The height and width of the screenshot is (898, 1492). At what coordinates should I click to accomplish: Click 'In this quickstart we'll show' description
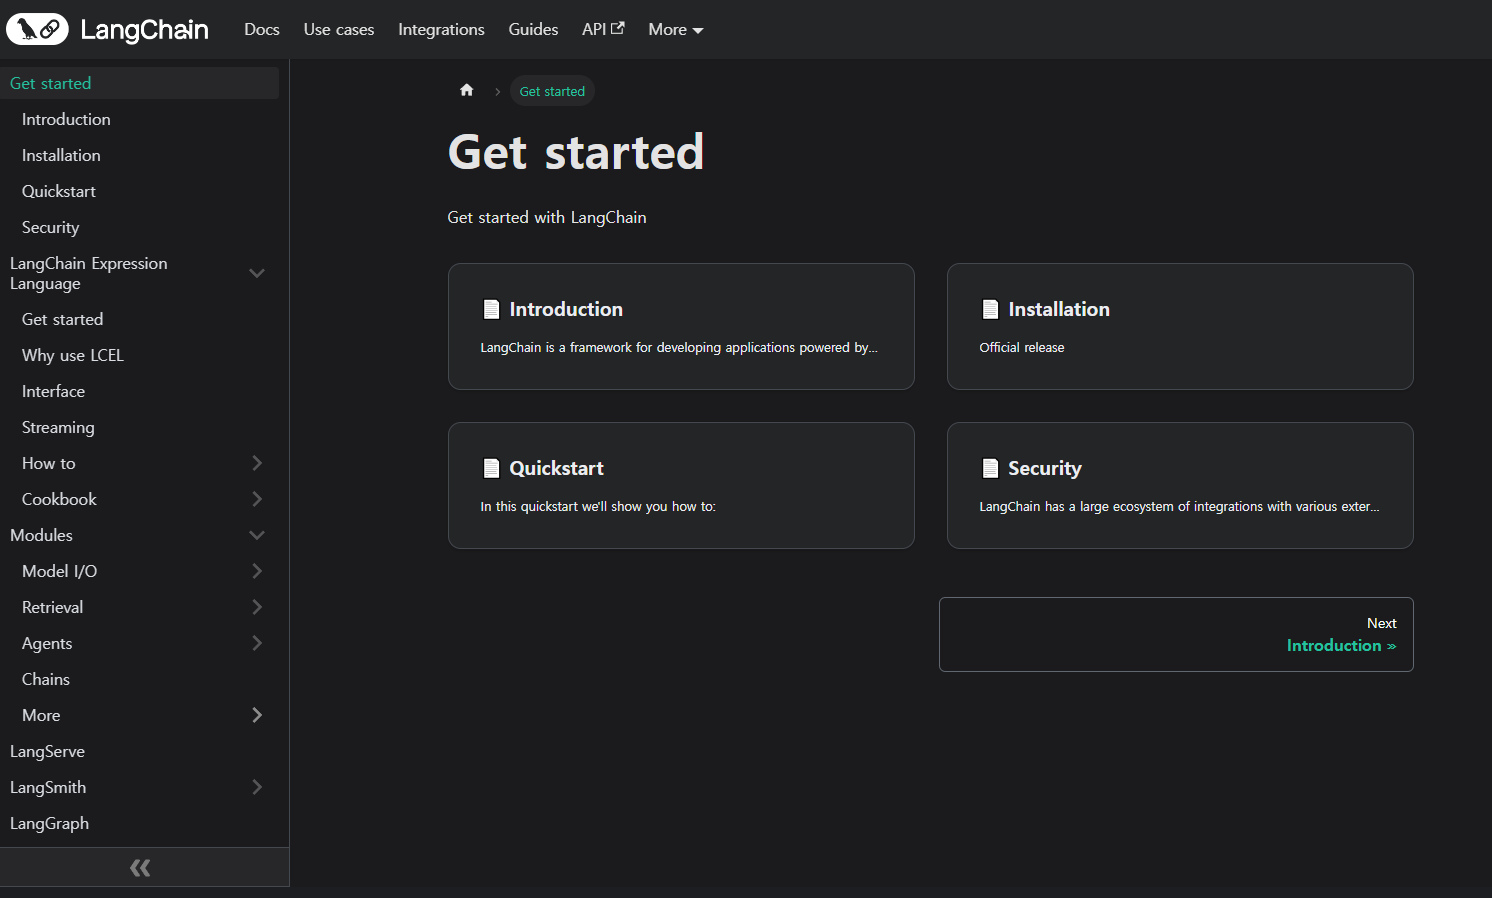598,506
